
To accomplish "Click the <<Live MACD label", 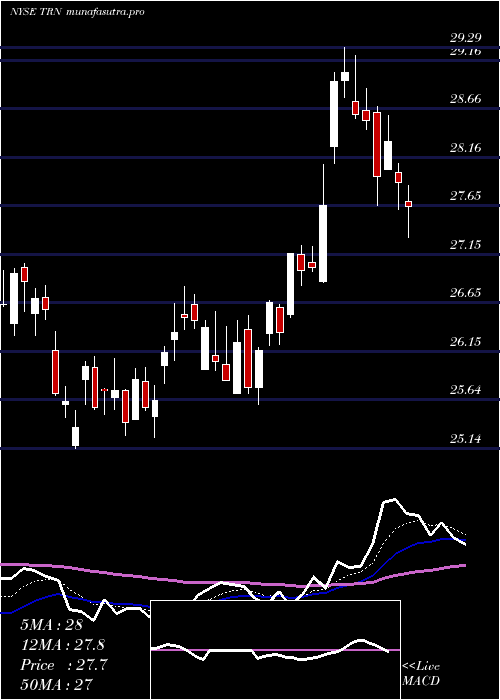I will [x=421, y=674].
